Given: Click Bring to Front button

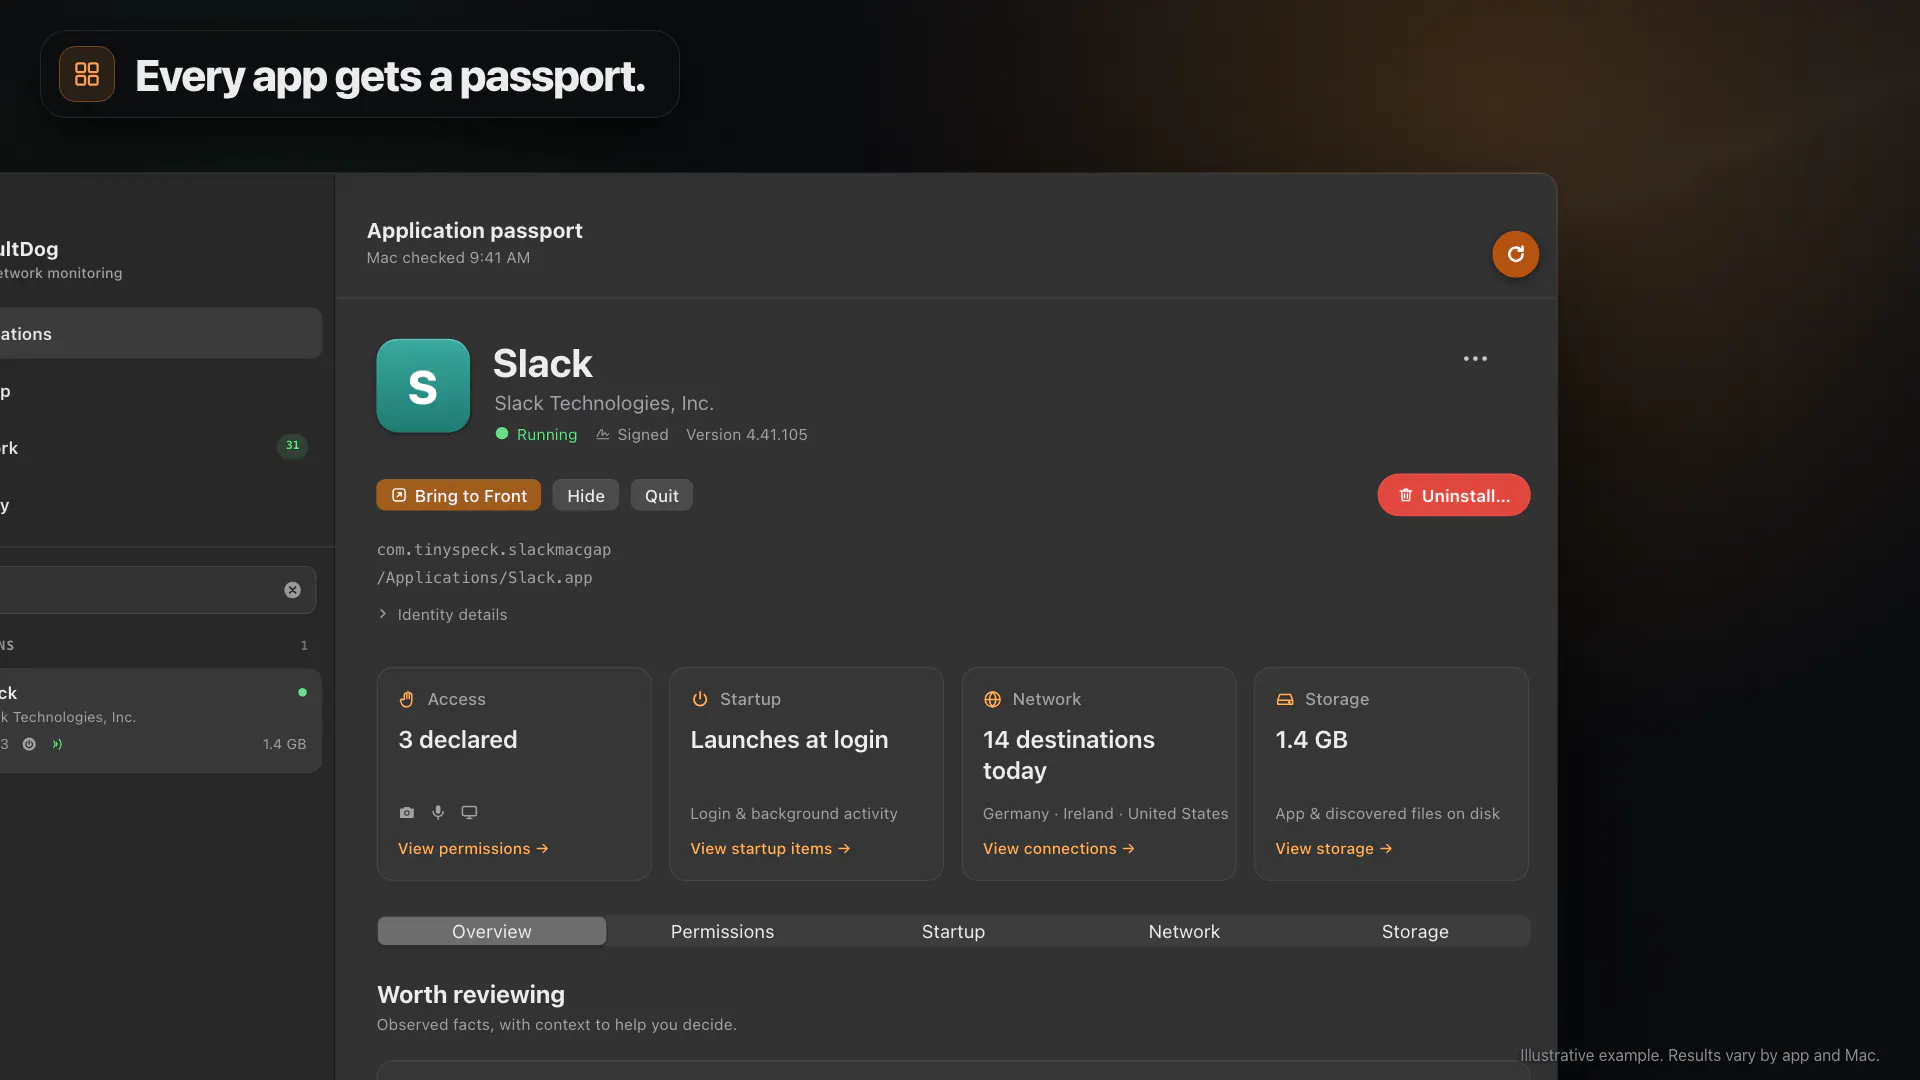Looking at the screenshot, I should [458, 496].
